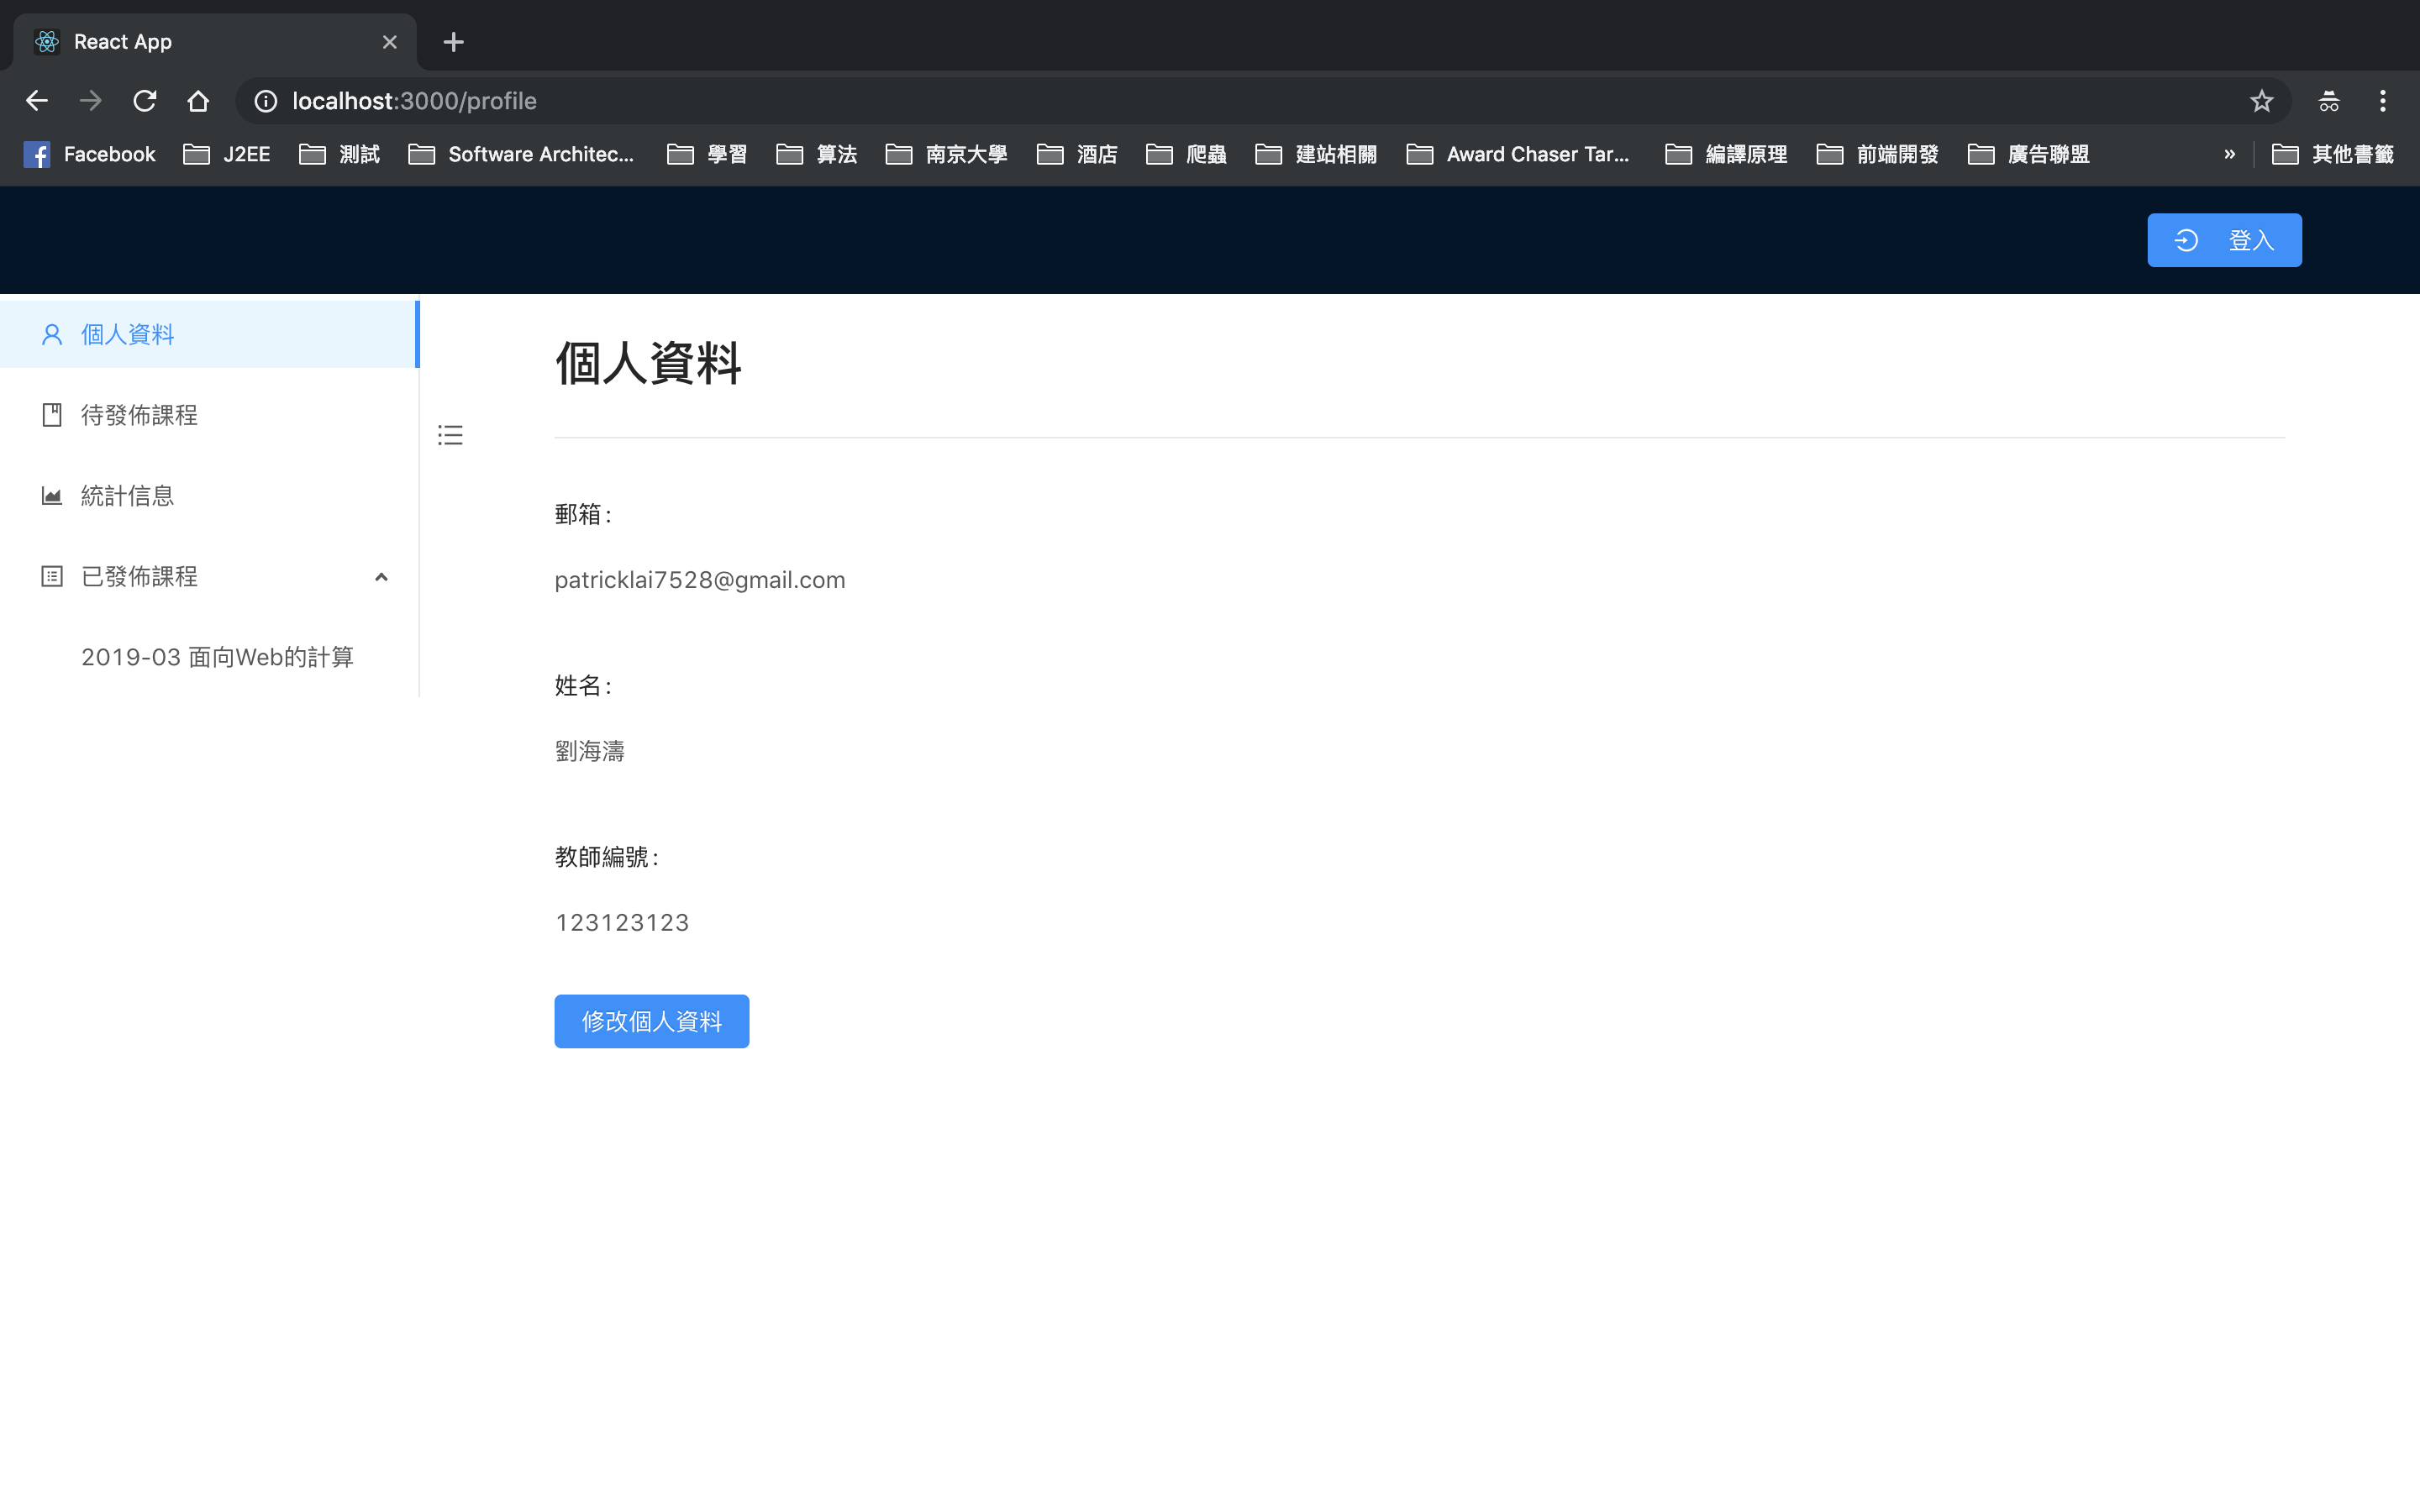Open Chrome three-dot menu
2420x1512 pixels.
tap(2382, 101)
